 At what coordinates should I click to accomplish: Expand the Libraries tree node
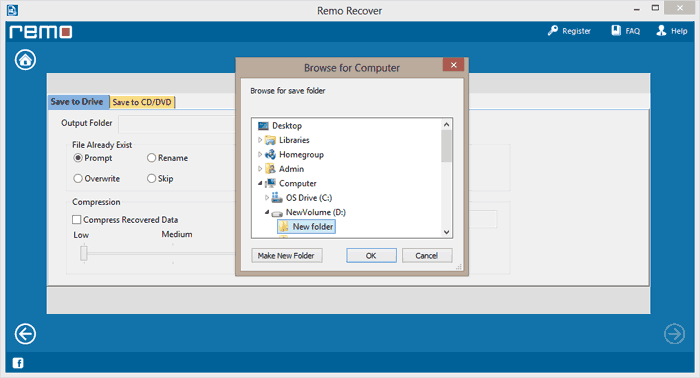pyautogui.click(x=260, y=140)
